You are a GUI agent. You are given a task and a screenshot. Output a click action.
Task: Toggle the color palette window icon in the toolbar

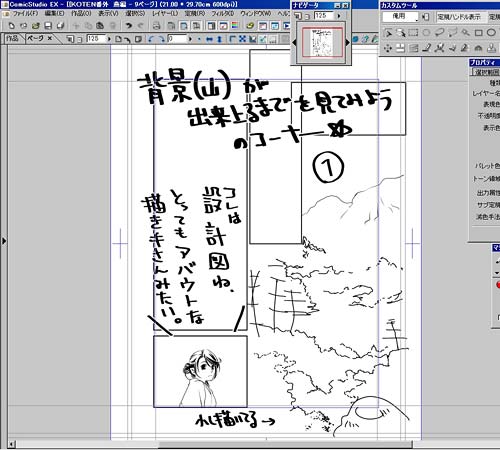click(x=235, y=25)
